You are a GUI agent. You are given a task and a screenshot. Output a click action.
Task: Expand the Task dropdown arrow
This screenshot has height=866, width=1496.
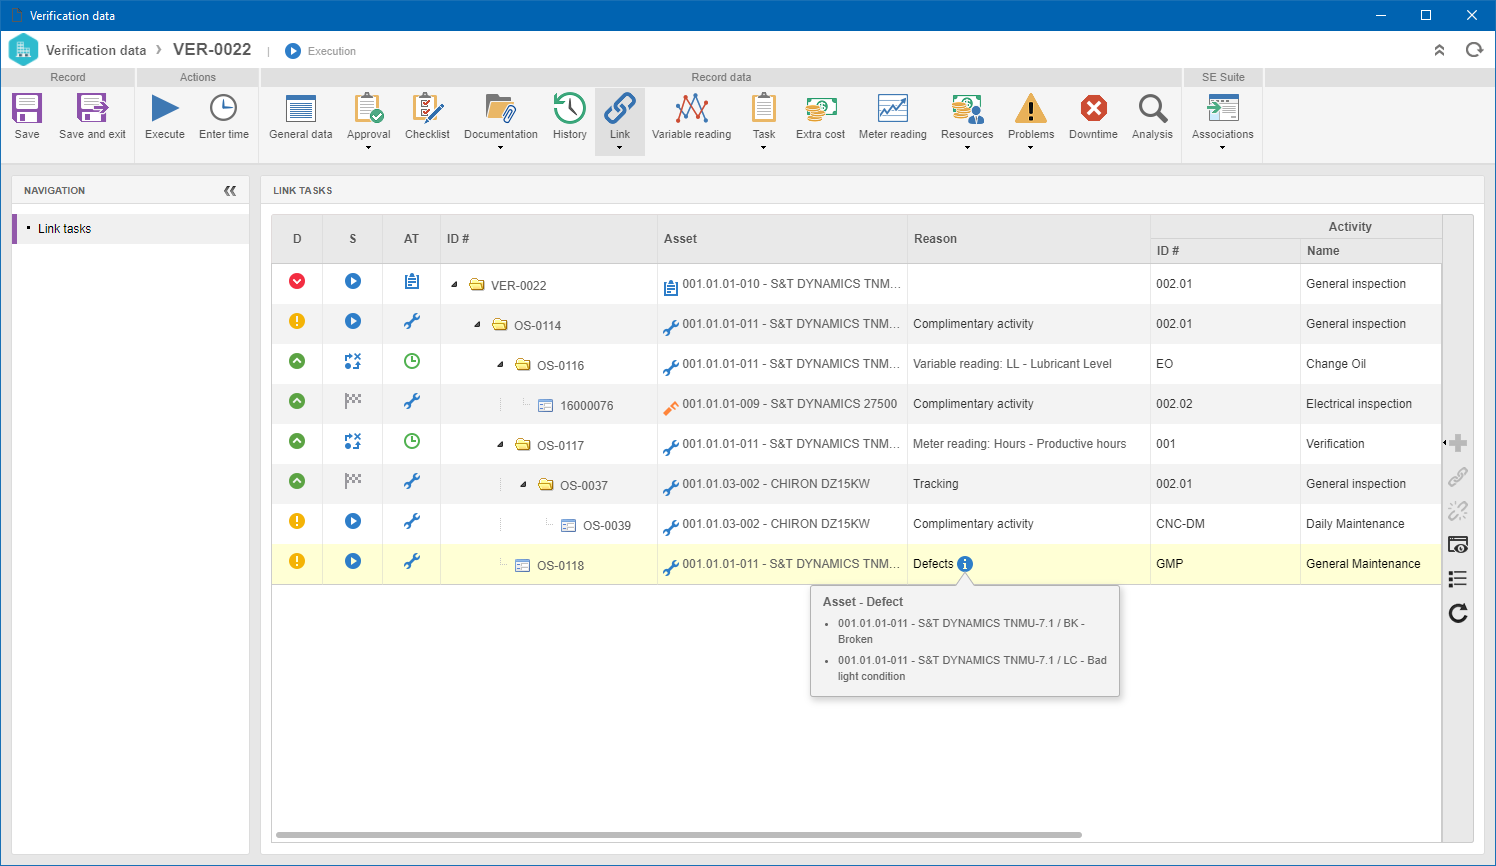[x=764, y=148]
